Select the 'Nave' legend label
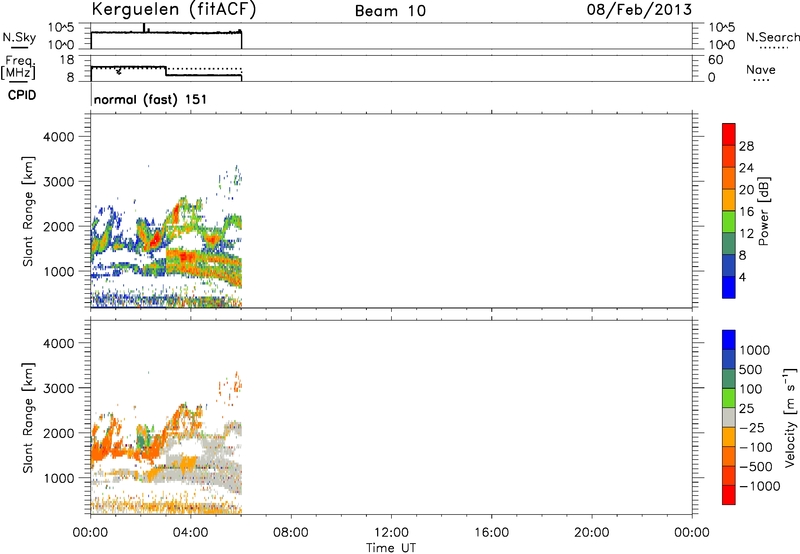The width and height of the screenshot is (800, 554). coord(761,69)
